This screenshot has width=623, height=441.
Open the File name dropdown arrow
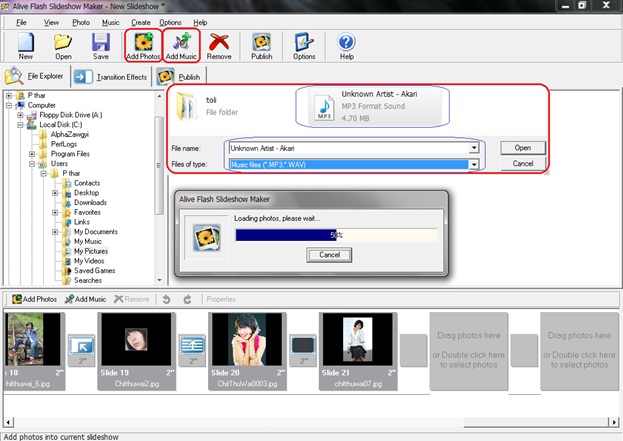click(474, 148)
